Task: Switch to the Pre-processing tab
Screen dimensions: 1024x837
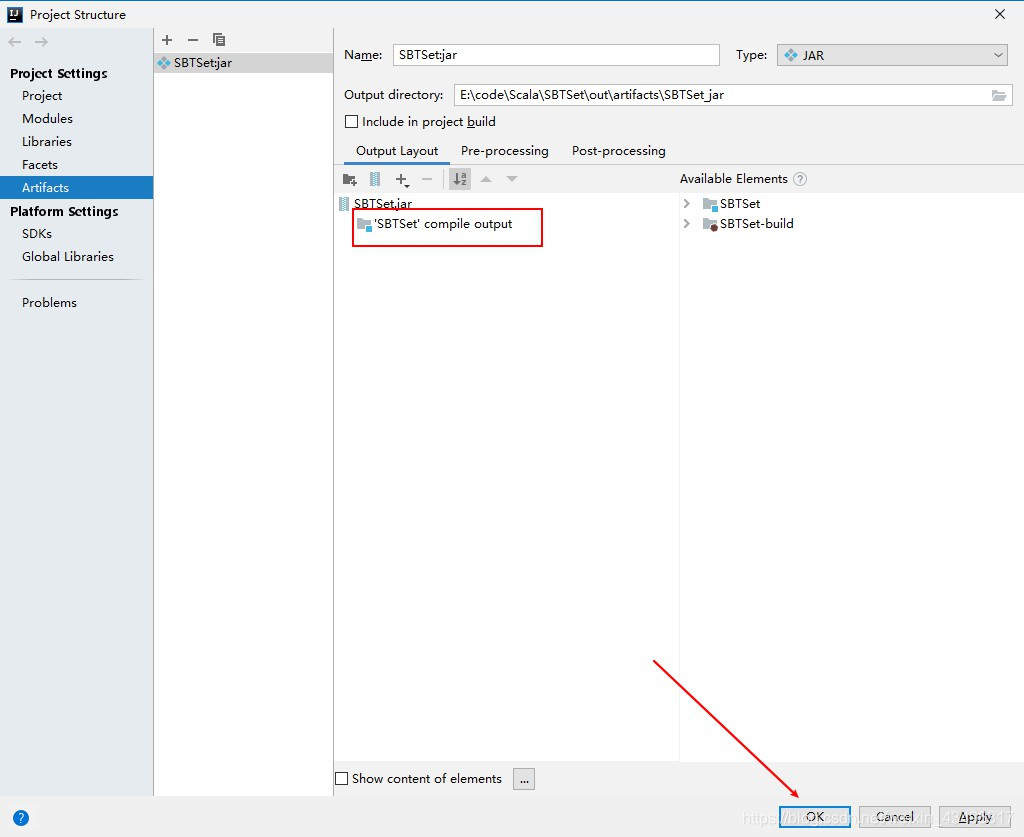Action: (505, 151)
